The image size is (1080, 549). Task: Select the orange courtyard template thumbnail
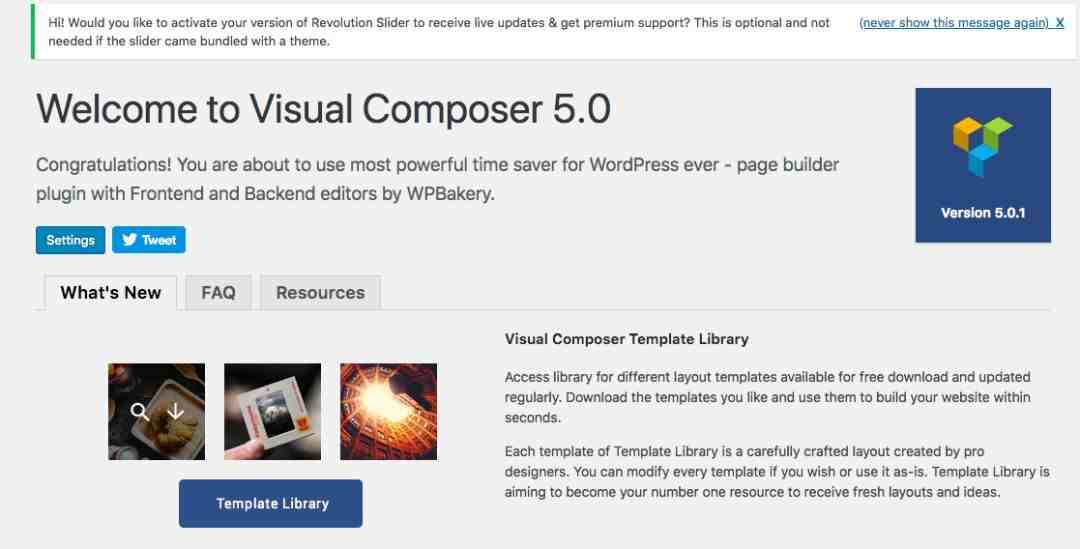point(388,411)
